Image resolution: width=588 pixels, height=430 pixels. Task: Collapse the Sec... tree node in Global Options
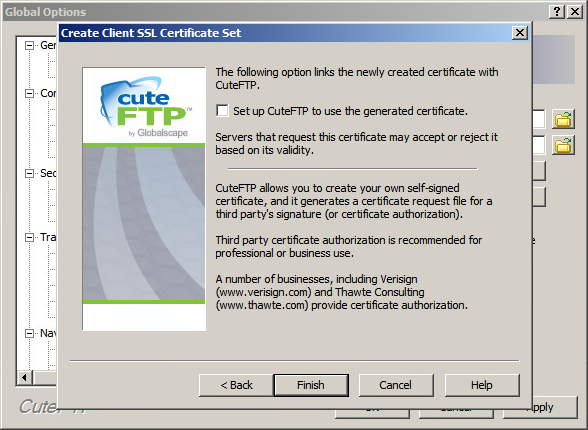[29, 173]
